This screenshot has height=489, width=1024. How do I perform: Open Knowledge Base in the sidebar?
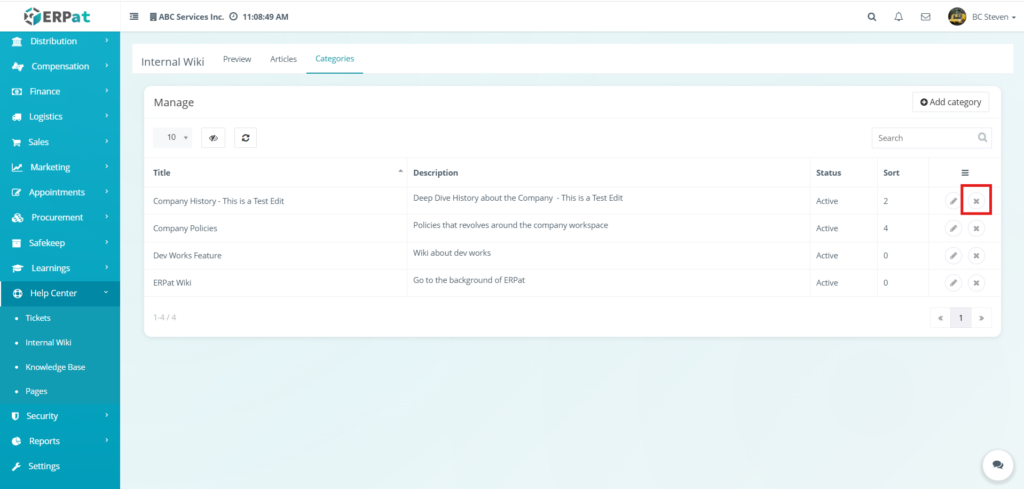[x=55, y=367]
